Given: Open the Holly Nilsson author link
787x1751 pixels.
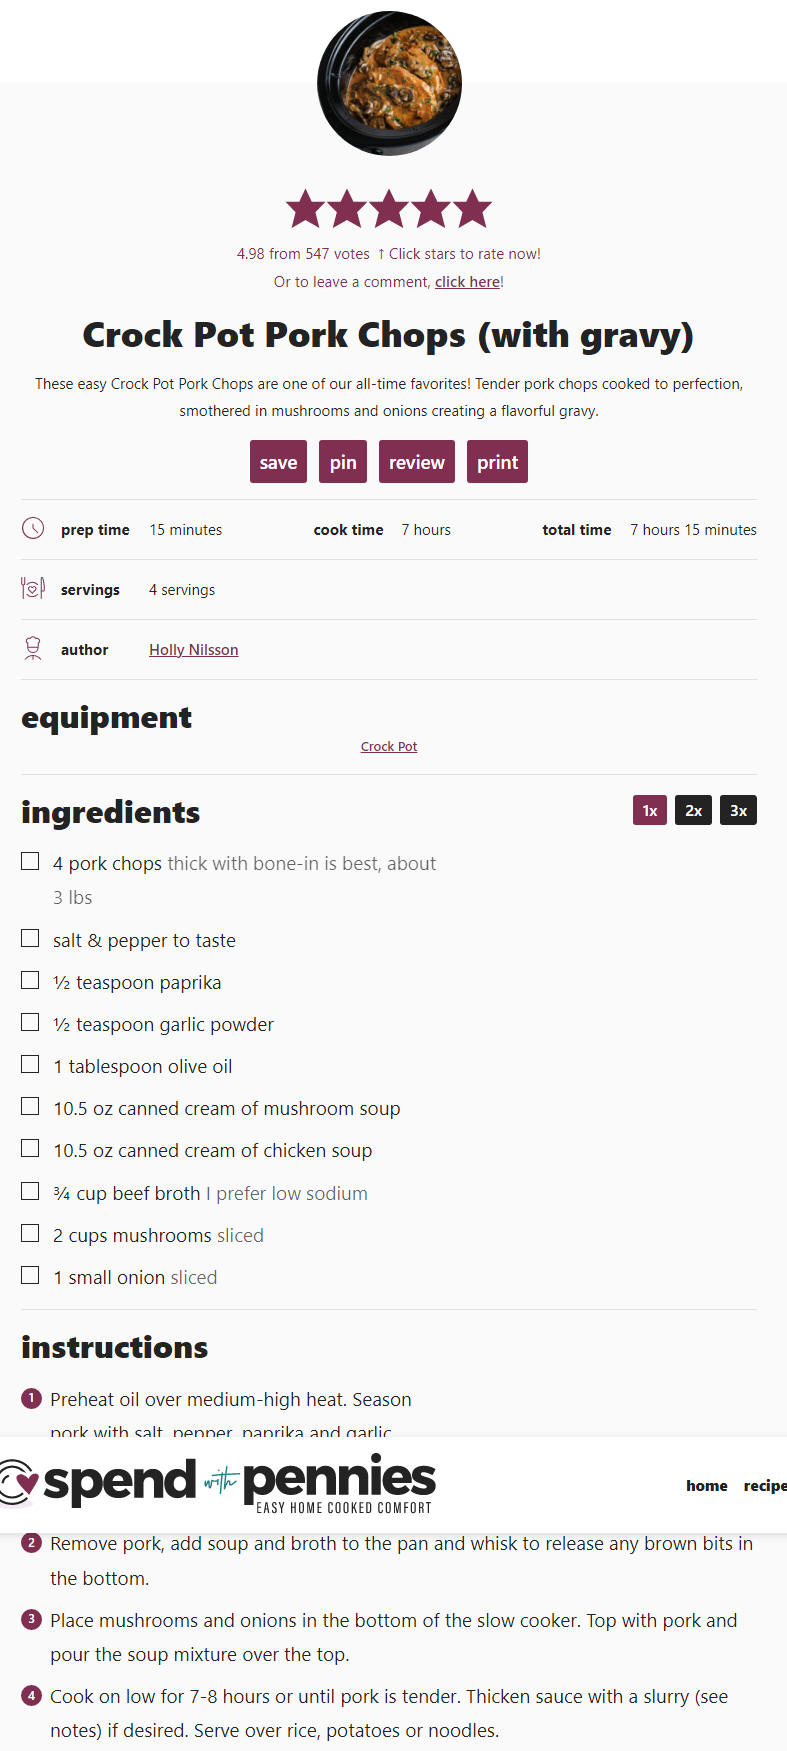Looking at the screenshot, I should click(194, 650).
